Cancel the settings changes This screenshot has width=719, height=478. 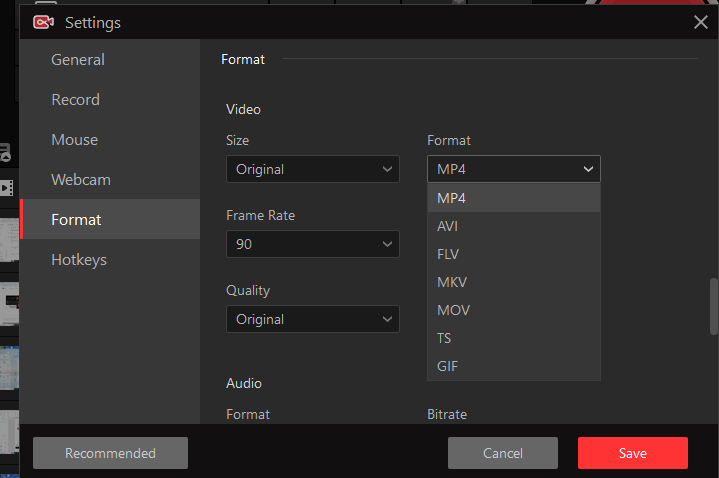click(x=503, y=453)
